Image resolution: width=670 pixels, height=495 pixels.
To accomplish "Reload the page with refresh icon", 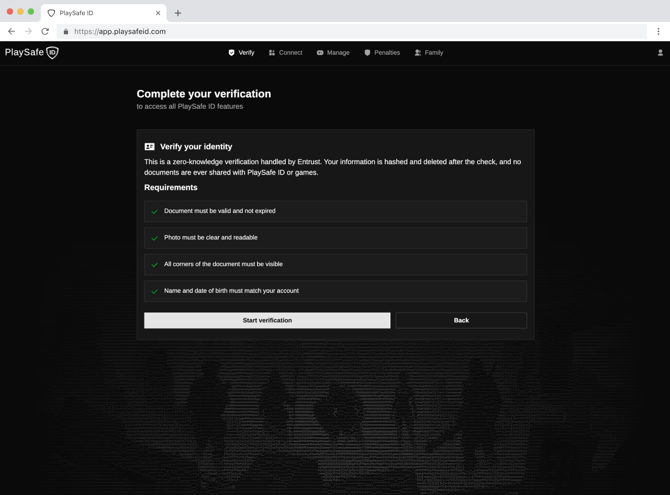I will pos(45,31).
